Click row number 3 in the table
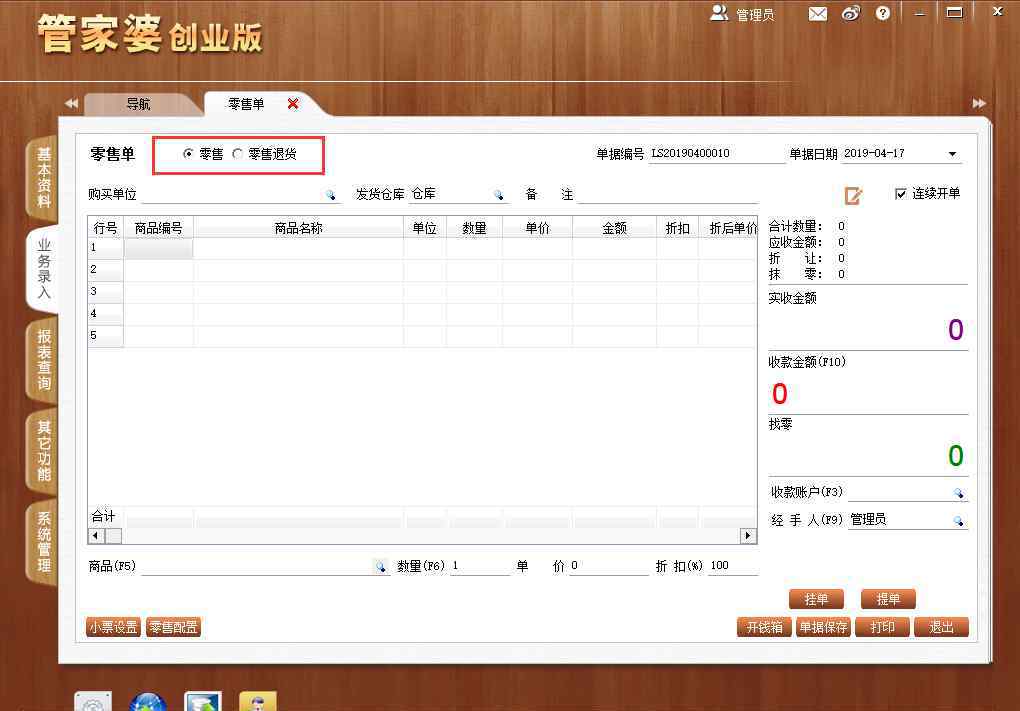The height and width of the screenshot is (711, 1020). coord(105,291)
